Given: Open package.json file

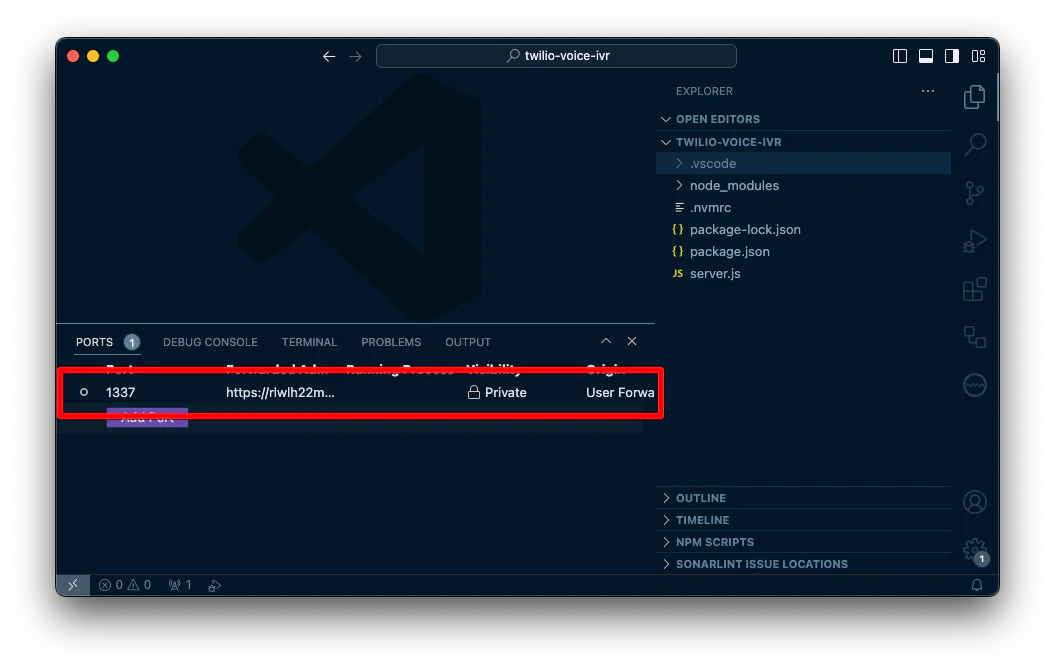Looking at the screenshot, I should click(803, 252).
